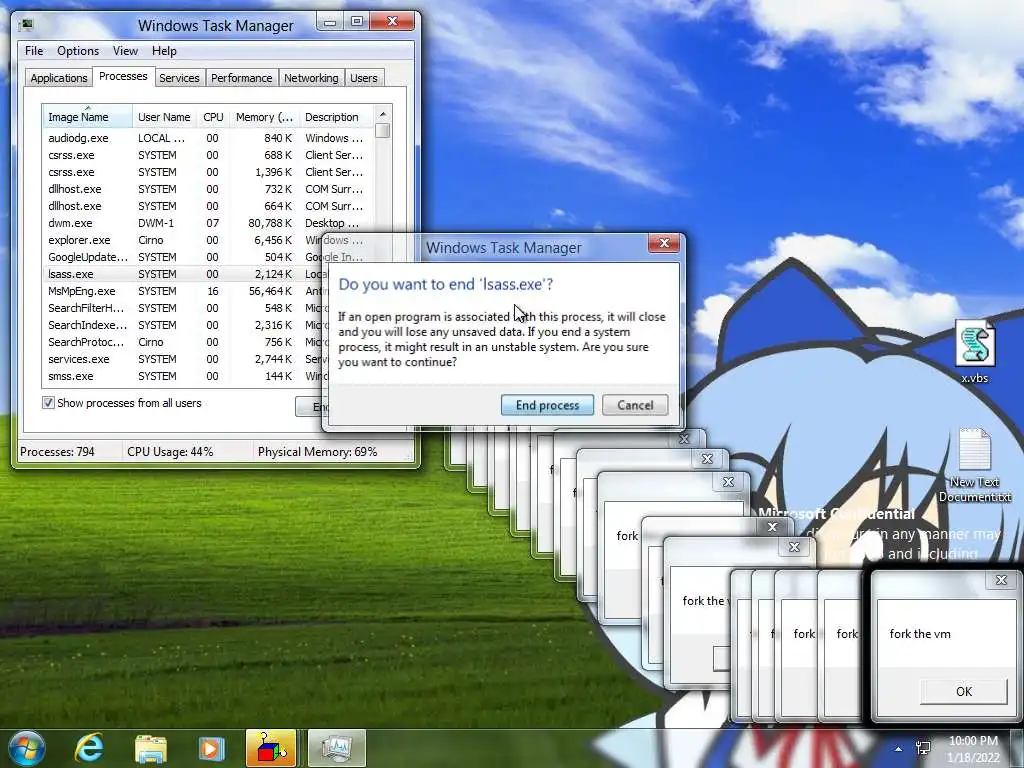Open the Options menu
1024x768 pixels.
(78, 51)
